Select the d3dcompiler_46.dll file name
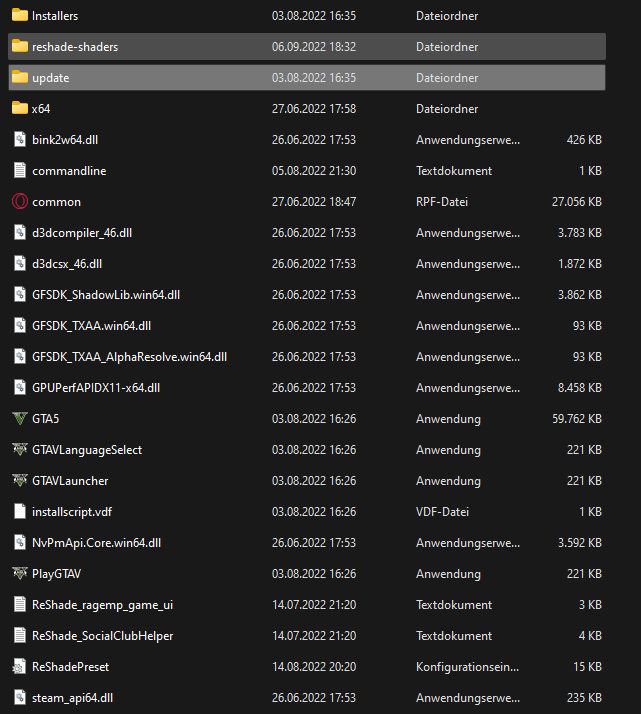 (x=82, y=233)
